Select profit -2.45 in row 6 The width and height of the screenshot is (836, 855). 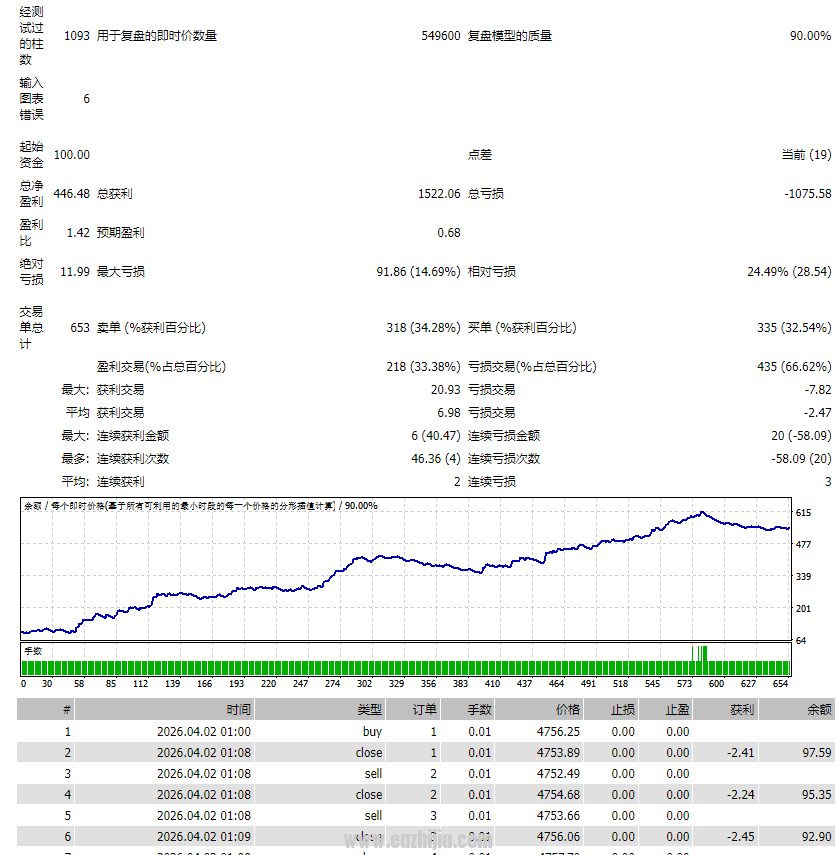tap(741, 837)
